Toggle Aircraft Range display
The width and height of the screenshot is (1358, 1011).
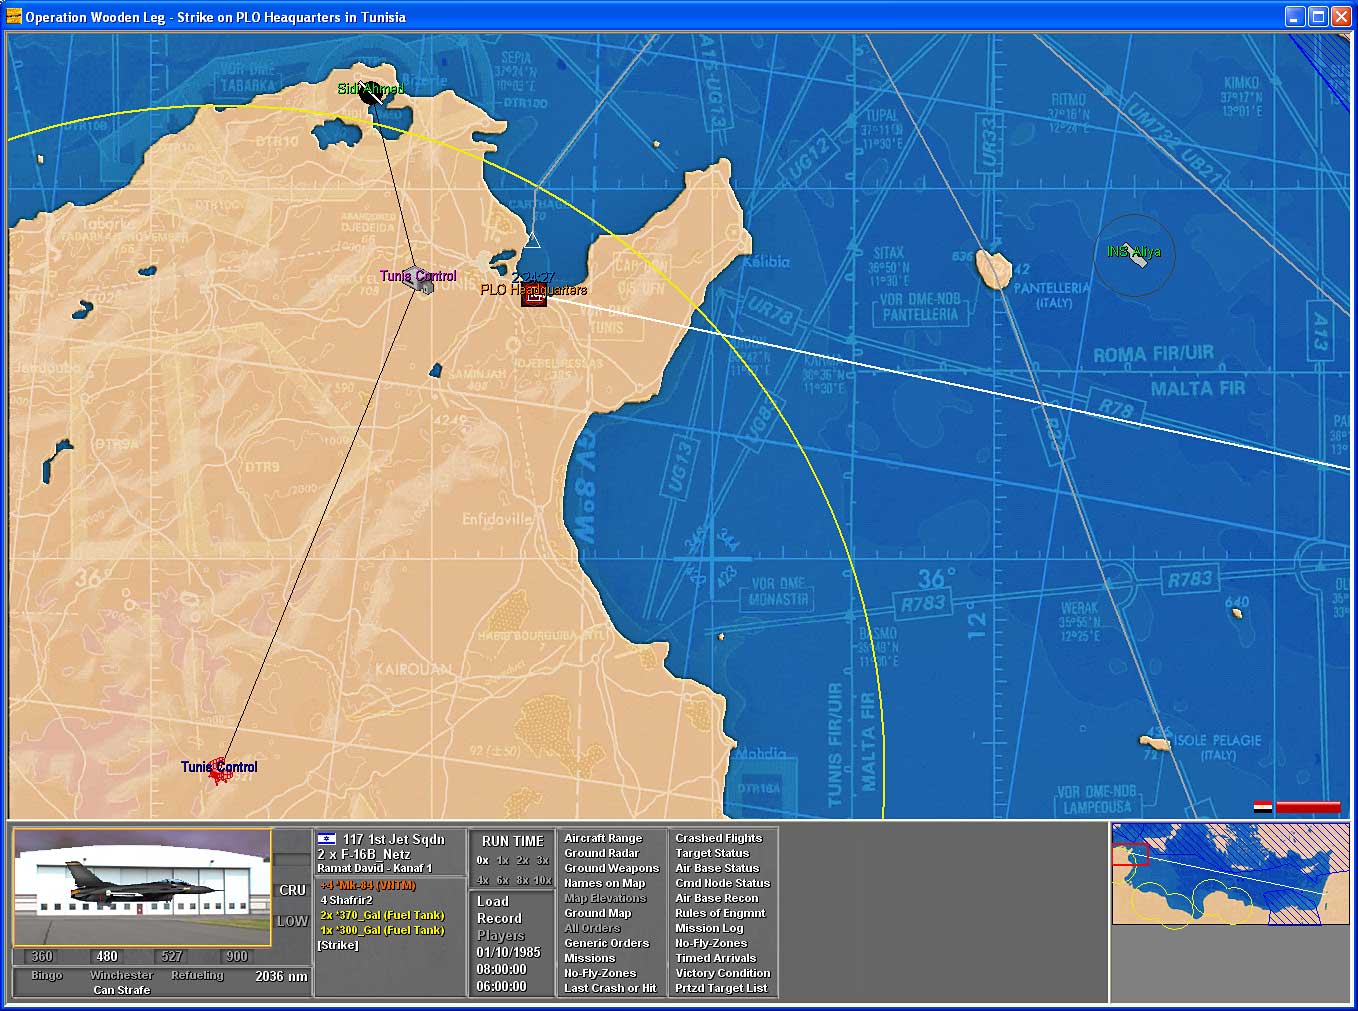tap(603, 838)
